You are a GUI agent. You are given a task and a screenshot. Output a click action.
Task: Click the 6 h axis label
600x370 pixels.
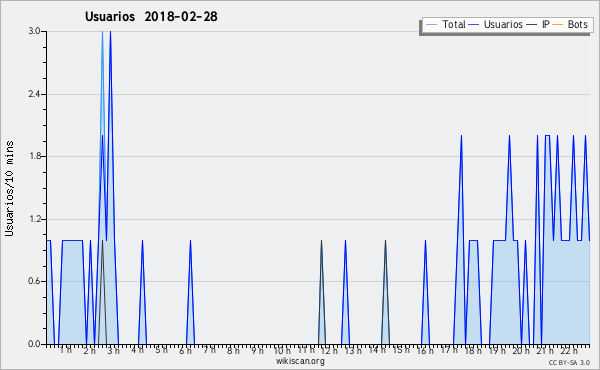186,350
